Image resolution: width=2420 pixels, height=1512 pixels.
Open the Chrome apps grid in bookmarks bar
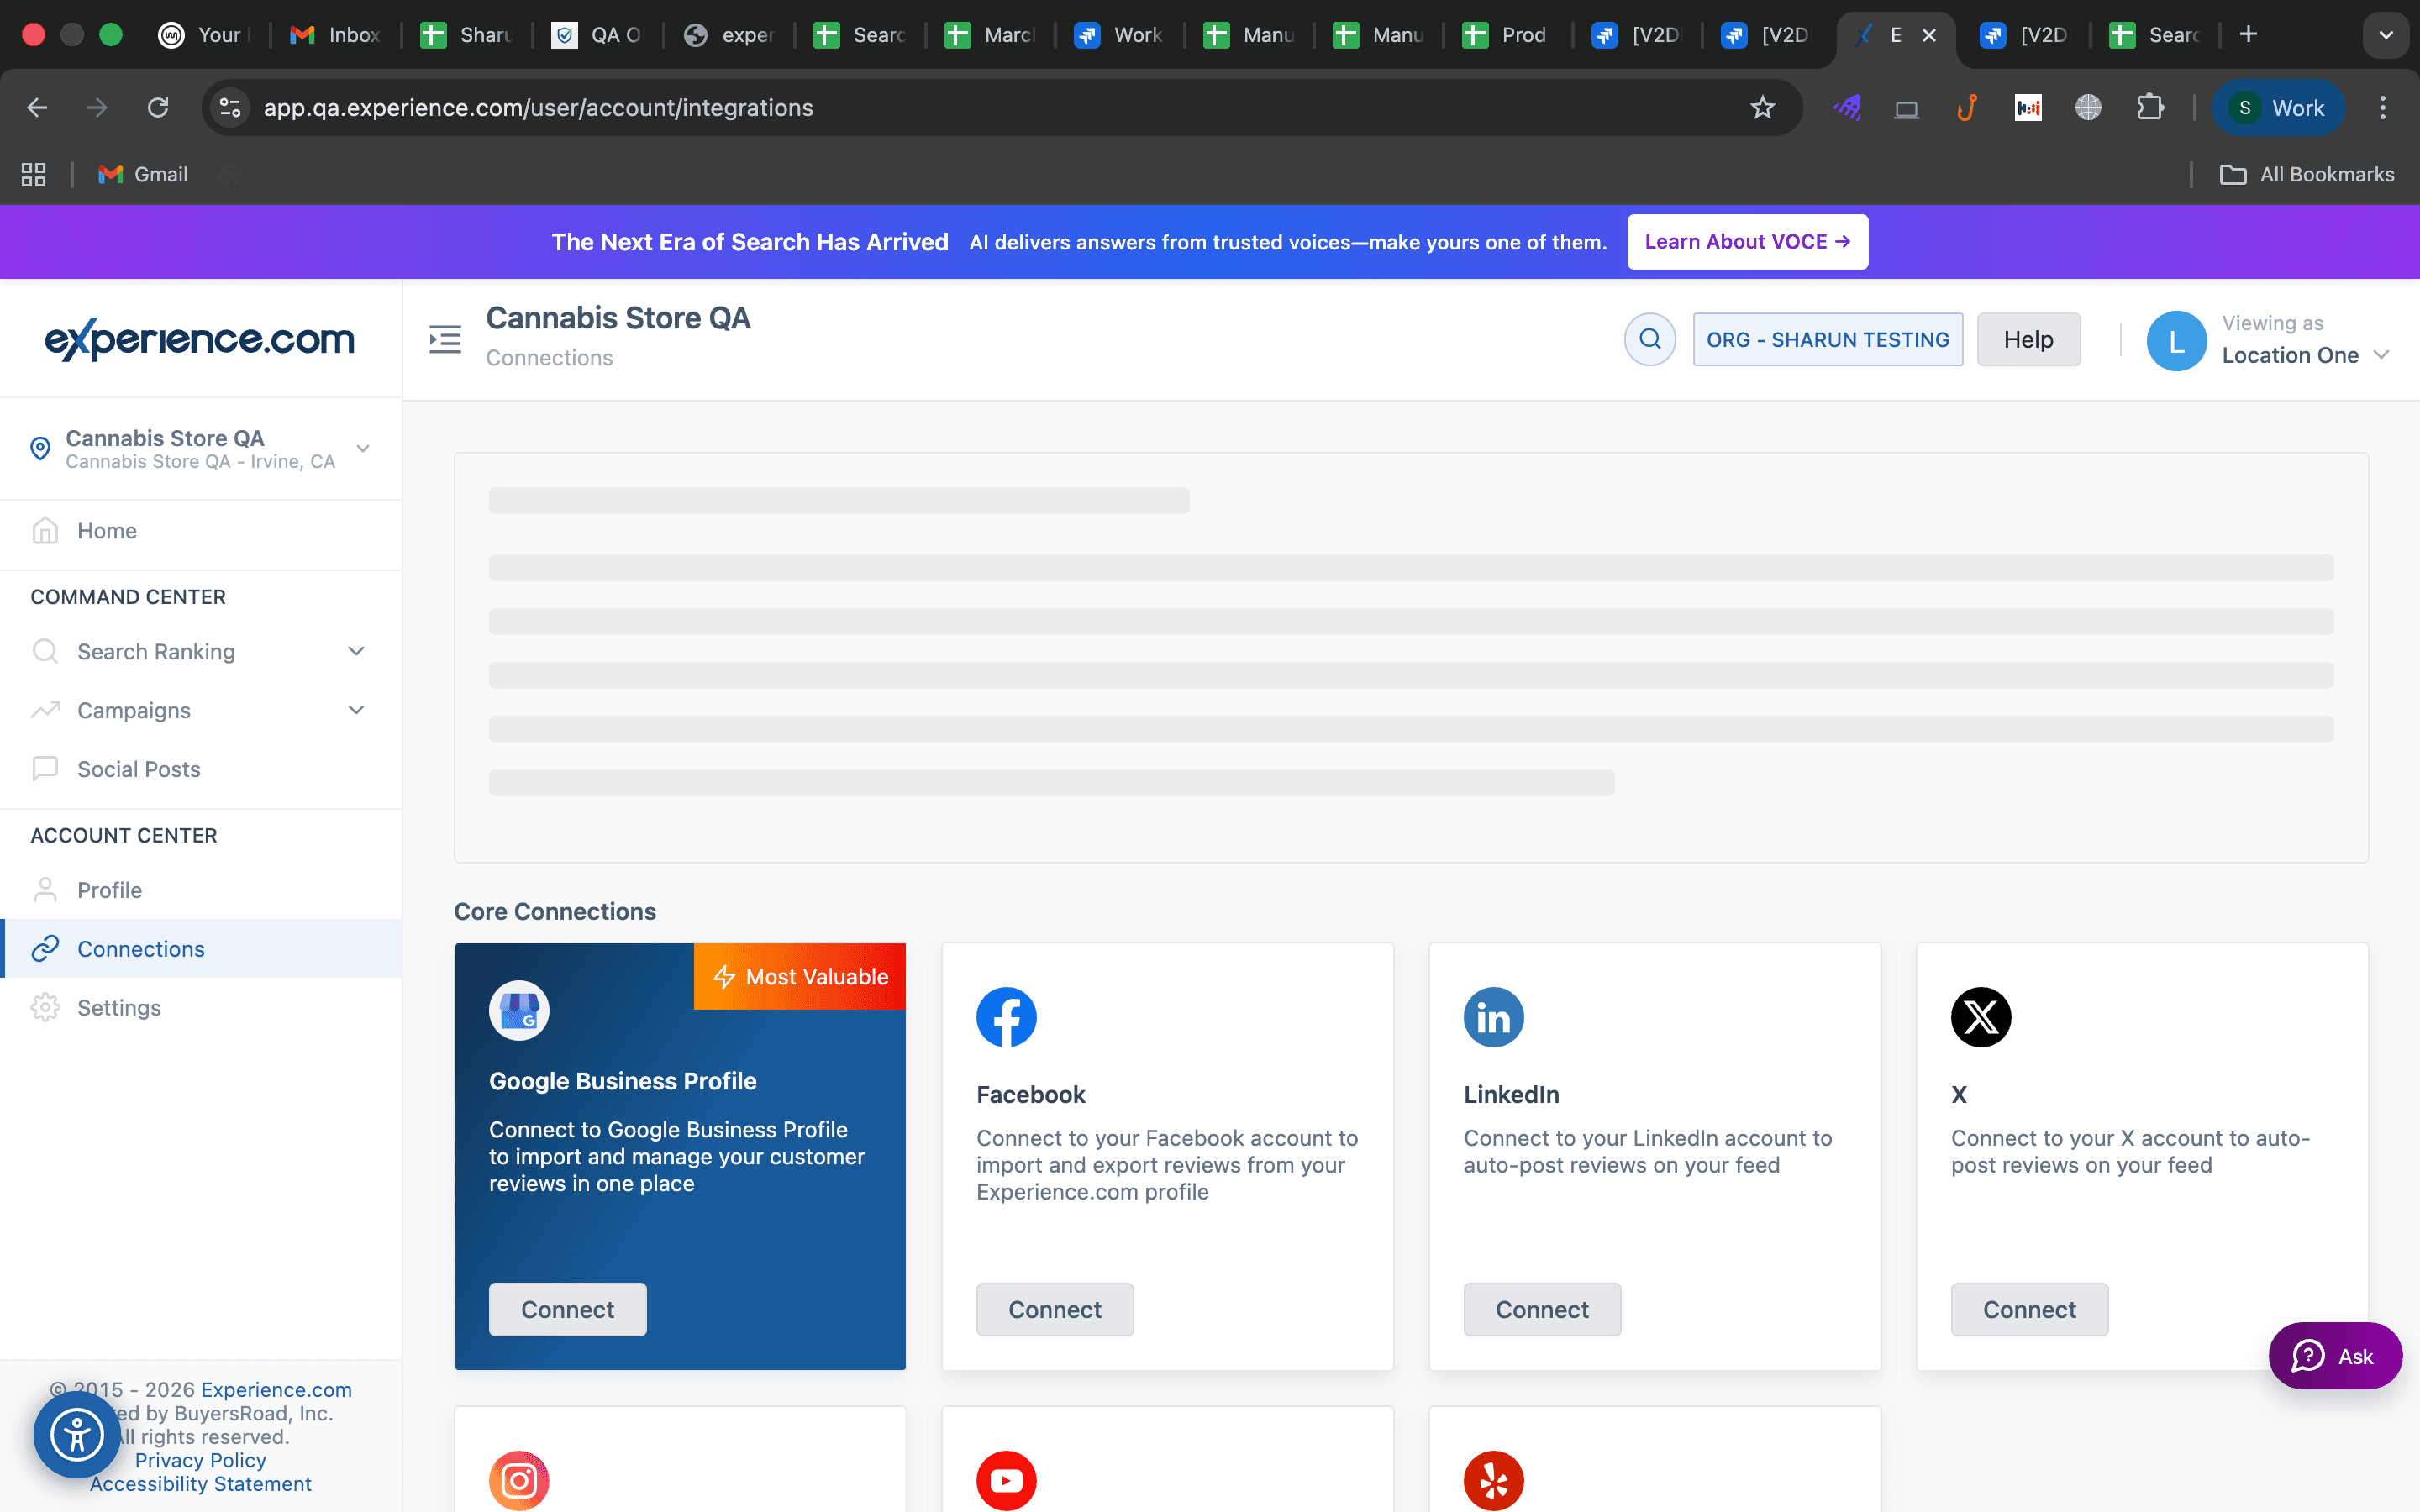[x=34, y=174]
